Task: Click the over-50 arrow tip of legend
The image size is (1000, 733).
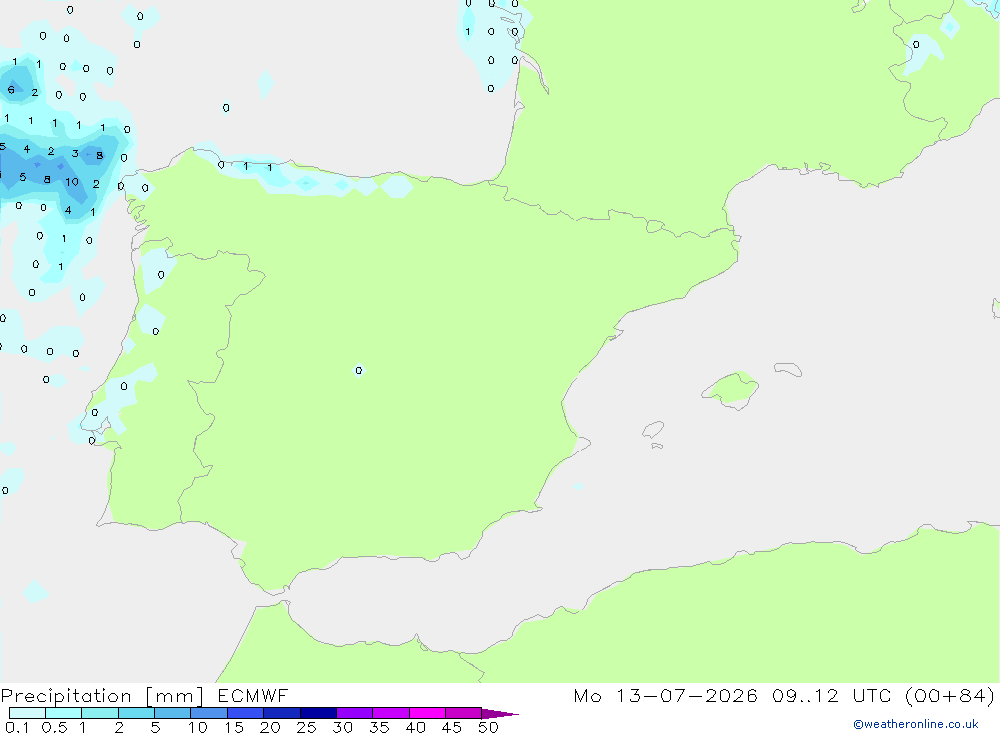Action: click(500, 713)
